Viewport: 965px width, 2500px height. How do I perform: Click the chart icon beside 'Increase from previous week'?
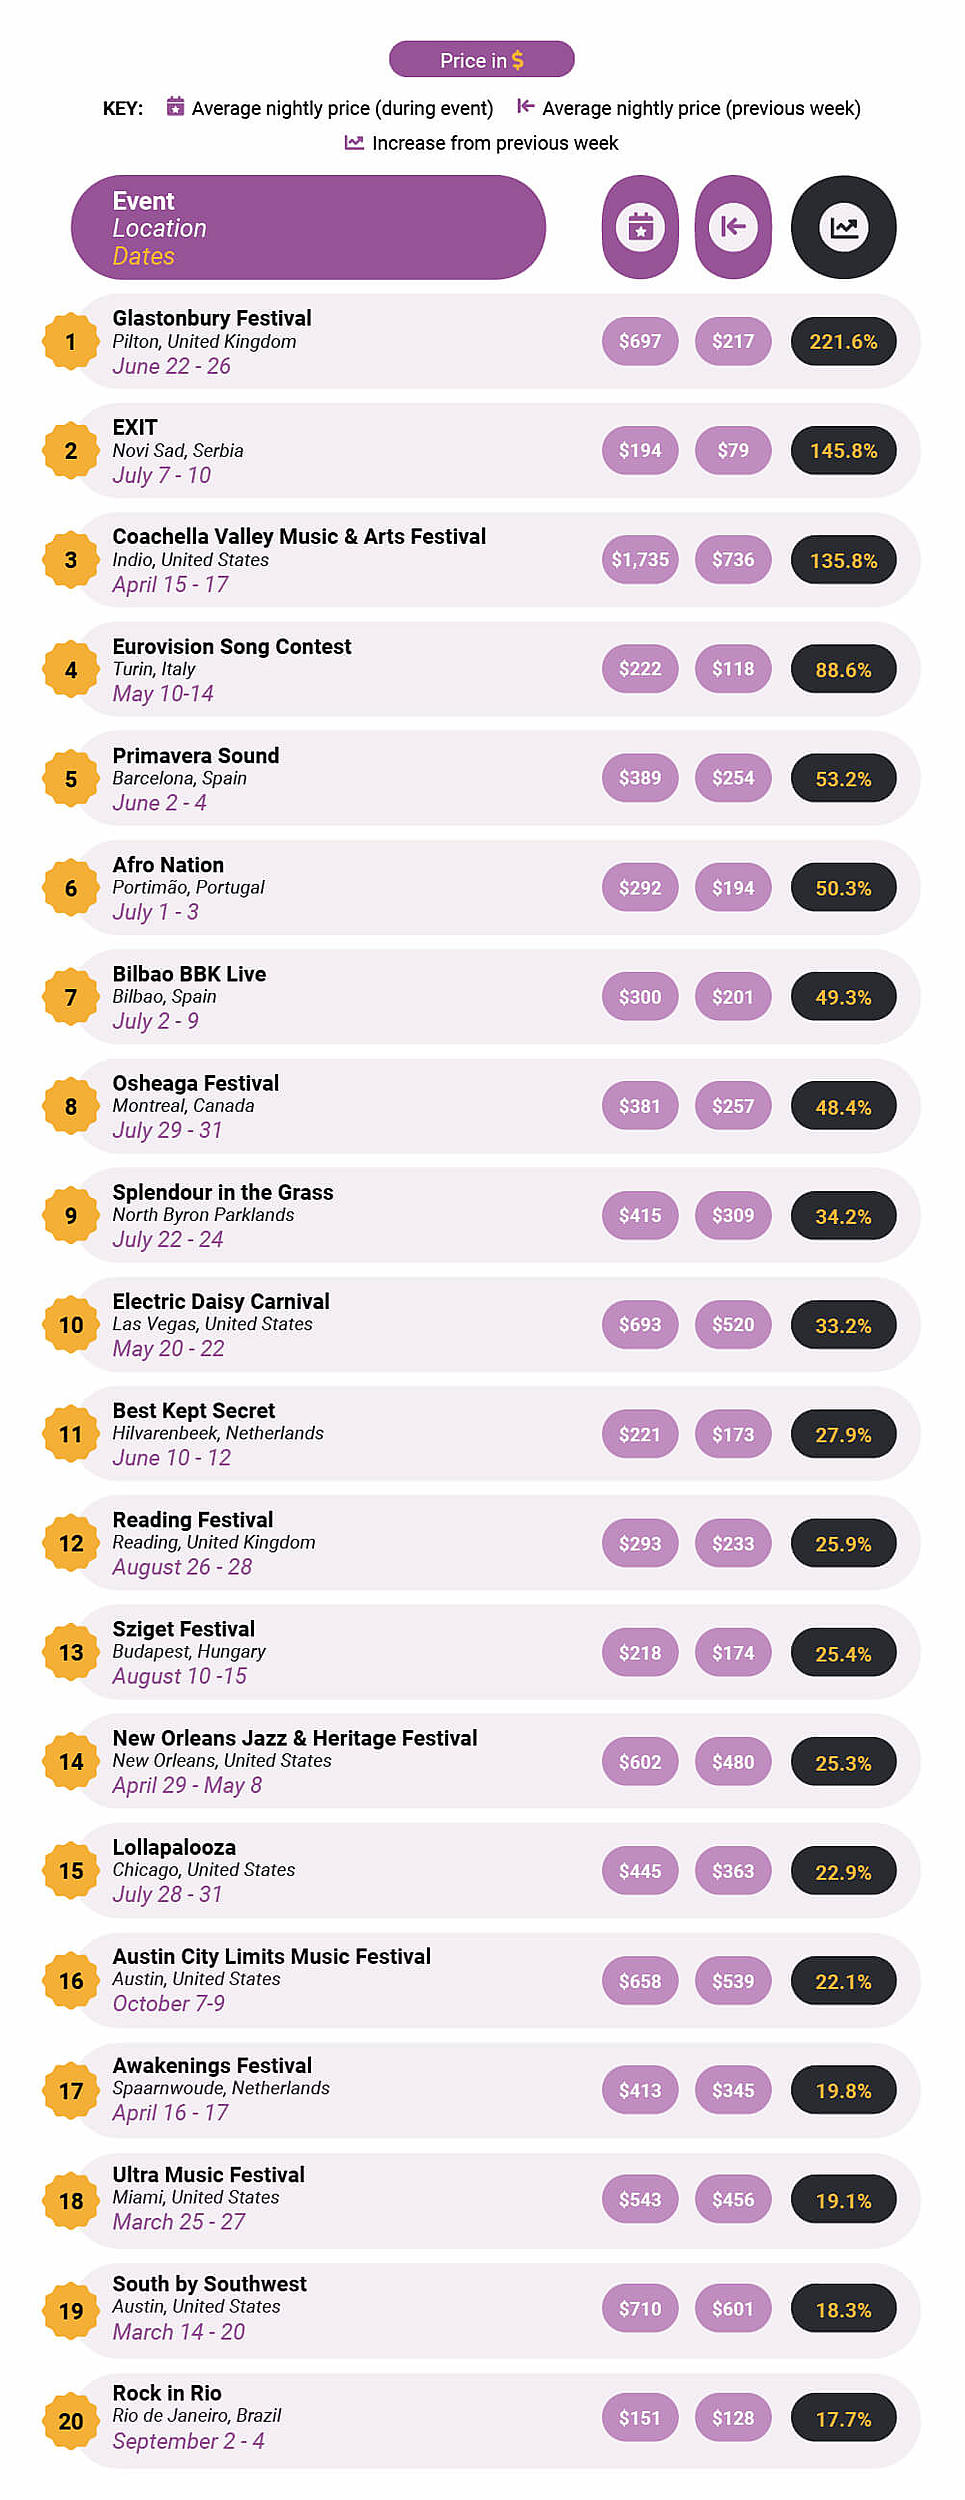354,142
